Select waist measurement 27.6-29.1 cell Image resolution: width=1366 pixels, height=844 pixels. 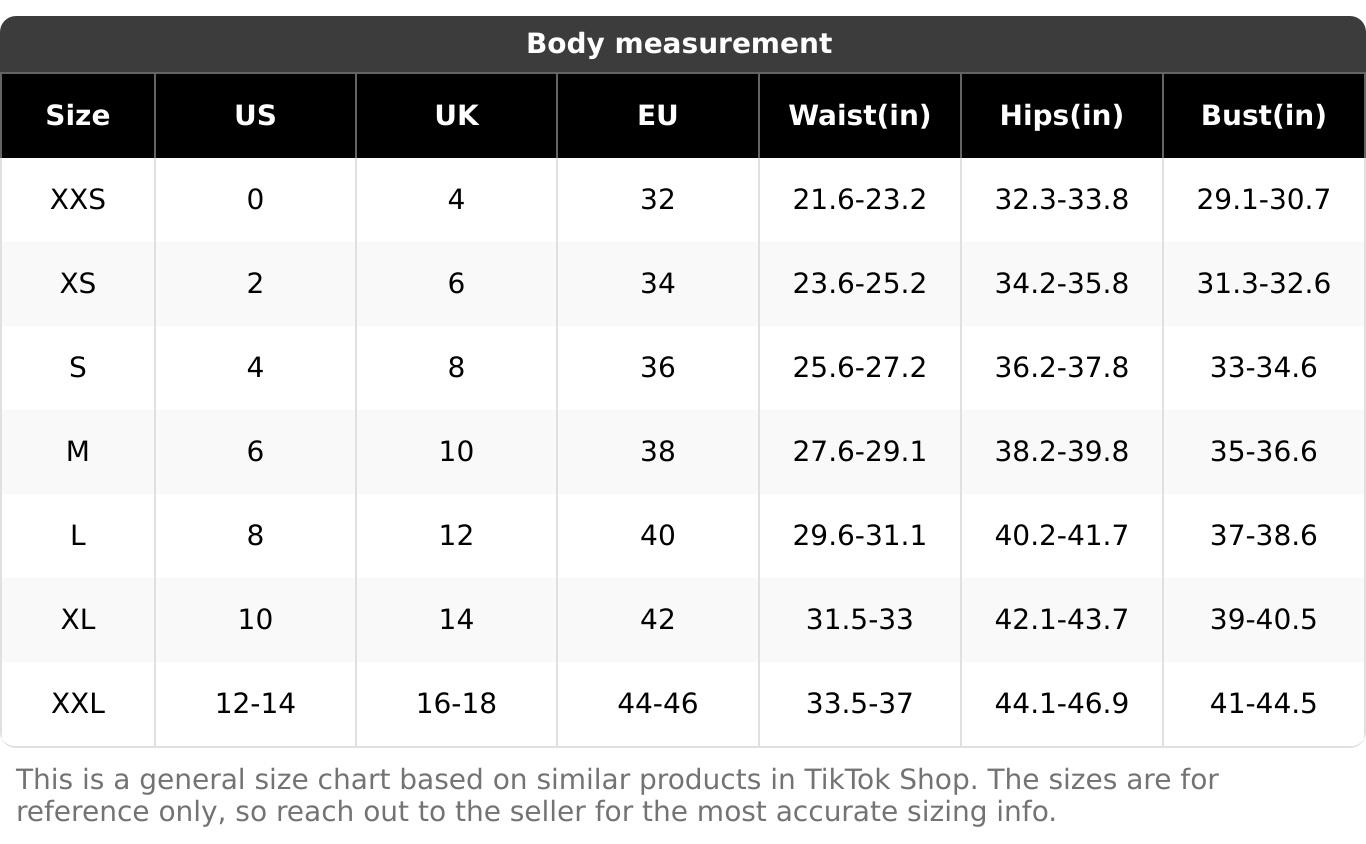pos(859,452)
